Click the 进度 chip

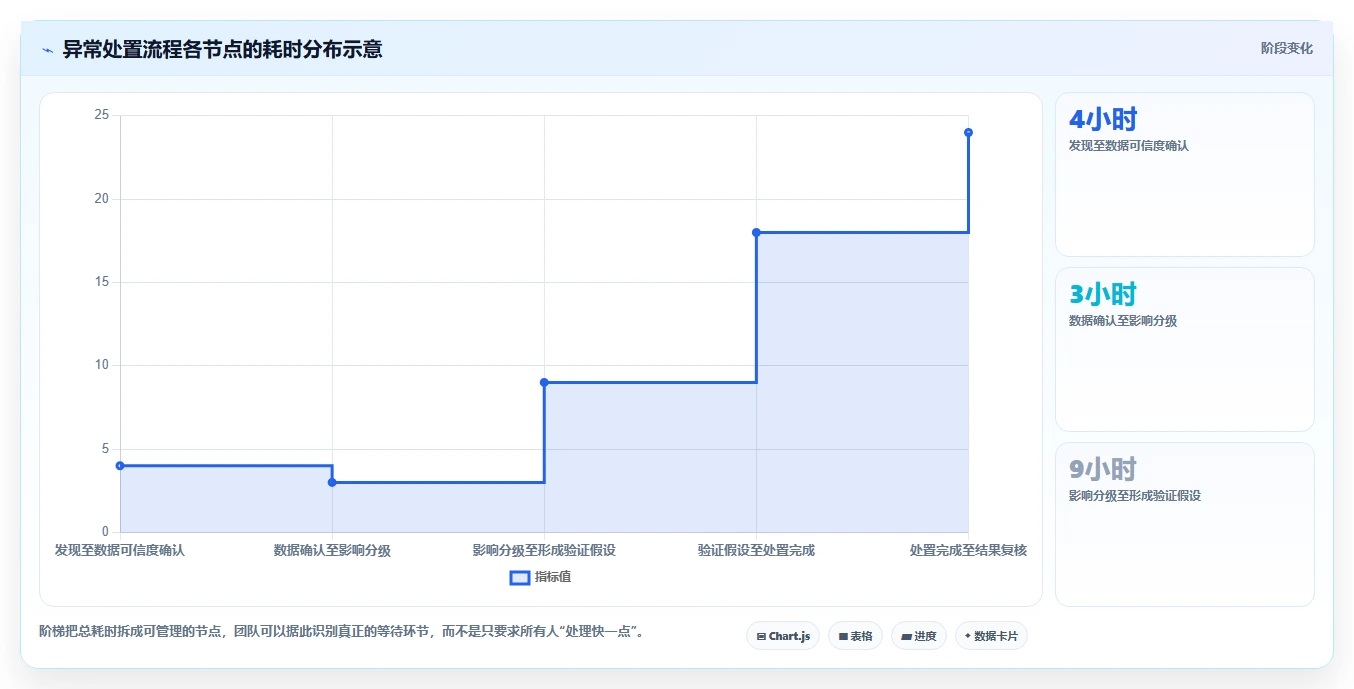click(919, 636)
